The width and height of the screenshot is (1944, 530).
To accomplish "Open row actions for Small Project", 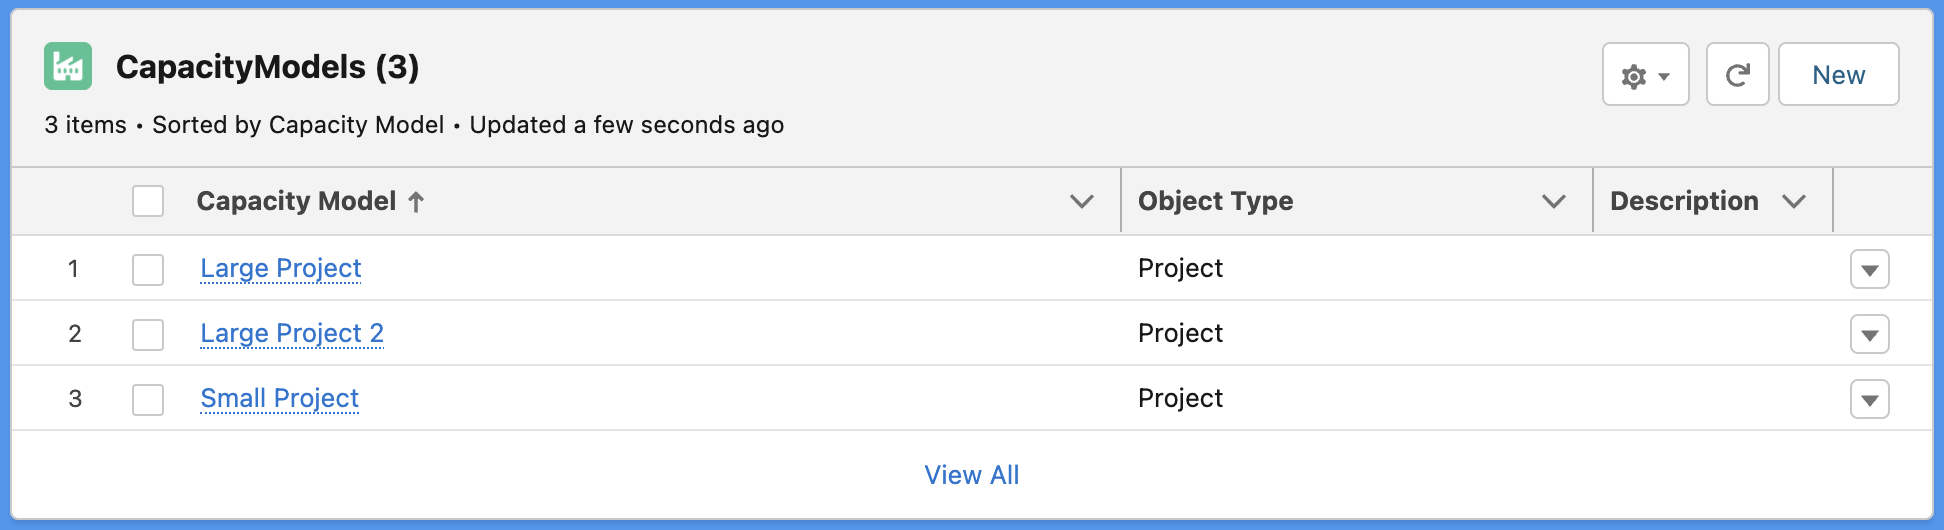I will tap(1869, 399).
